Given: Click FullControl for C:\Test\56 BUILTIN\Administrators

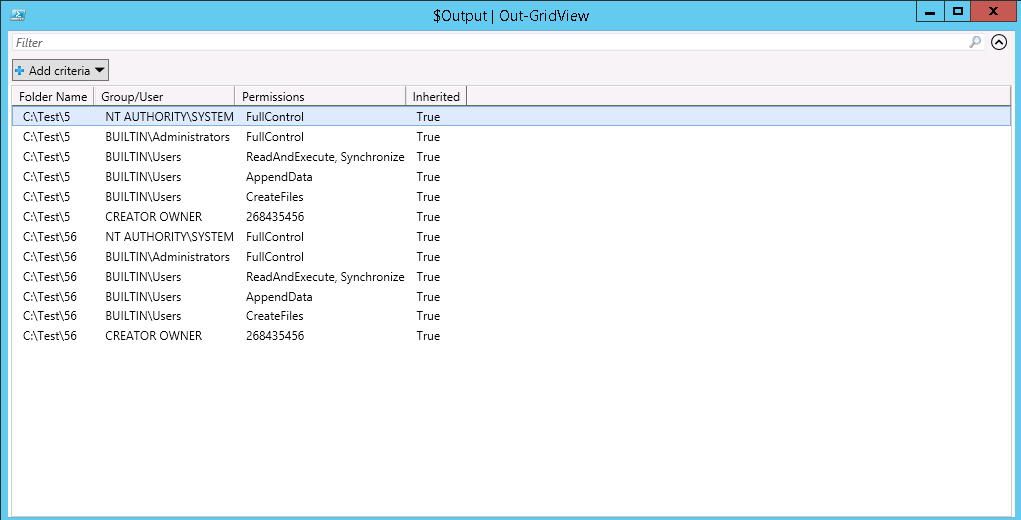Looking at the screenshot, I should coord(274,256).
